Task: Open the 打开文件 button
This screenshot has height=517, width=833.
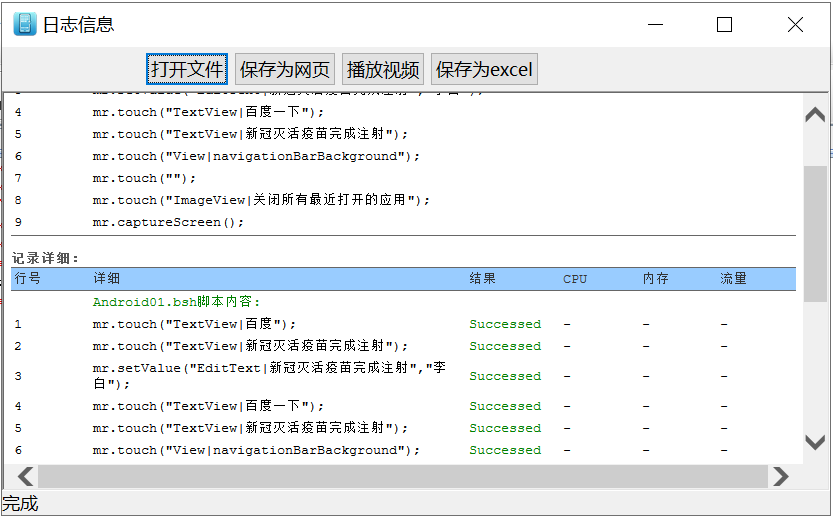Action: pos(187,69)
